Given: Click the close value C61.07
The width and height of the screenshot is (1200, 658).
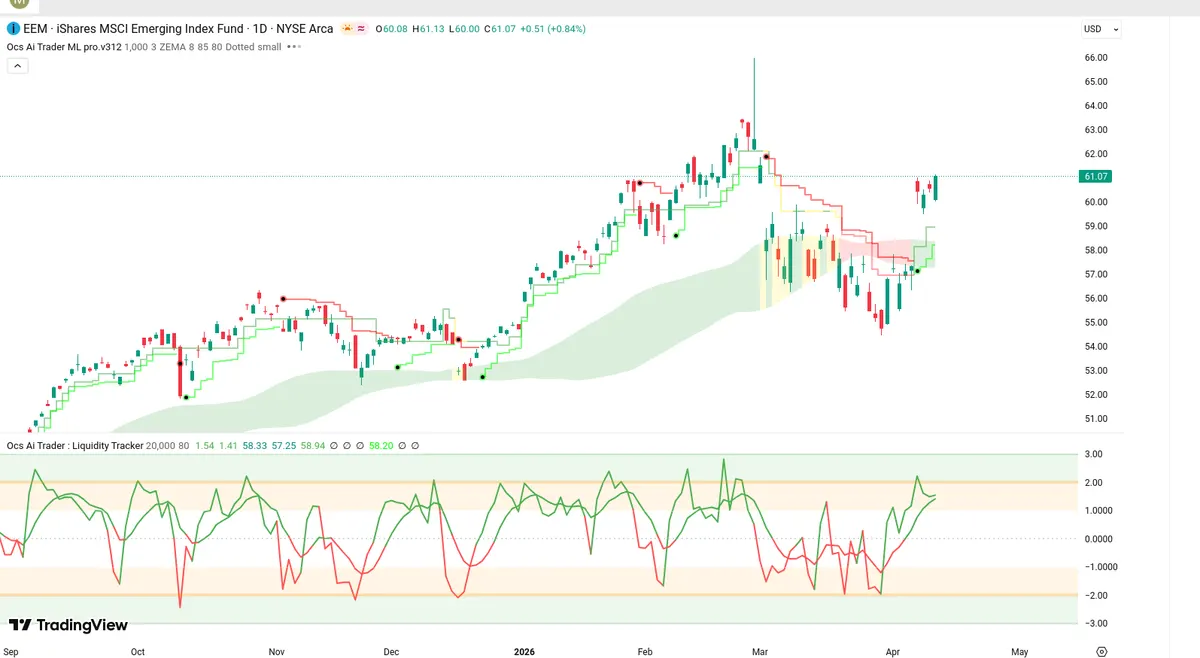Looking at the screenshot, I should [x=499, y=29].
